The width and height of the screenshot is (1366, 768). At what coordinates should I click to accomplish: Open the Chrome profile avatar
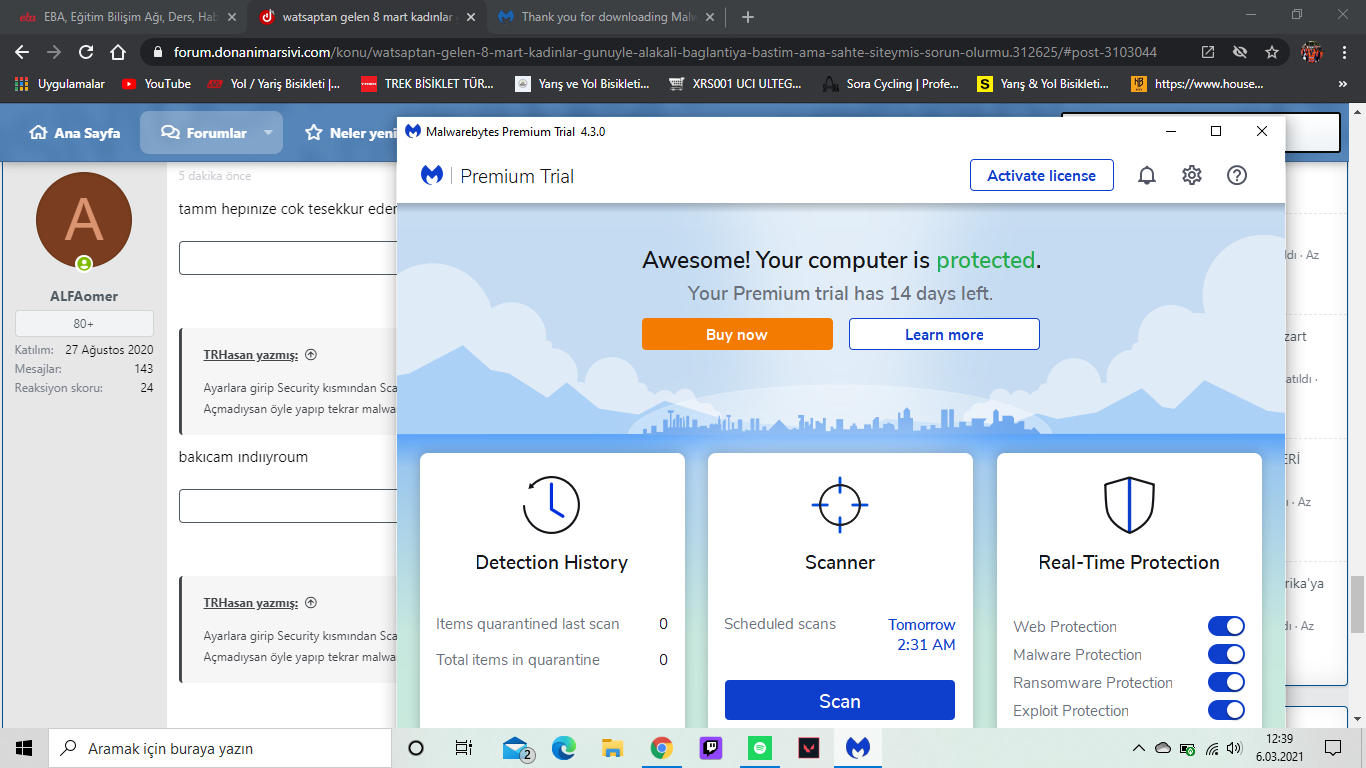[1312, 52]
